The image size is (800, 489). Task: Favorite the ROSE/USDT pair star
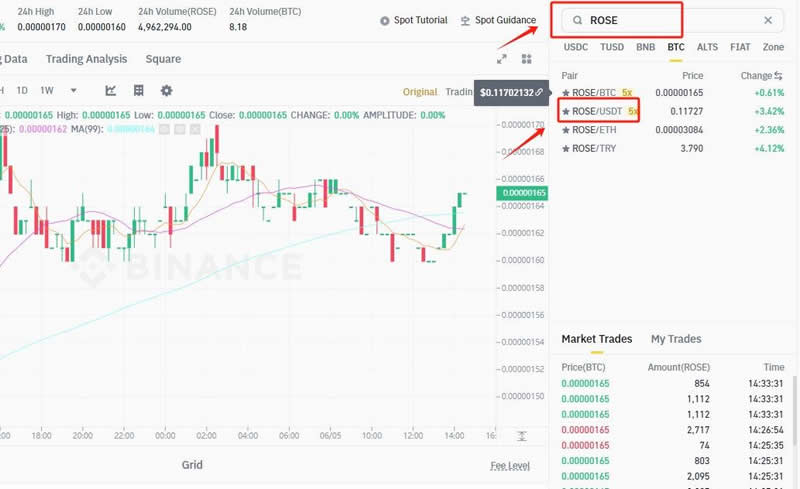coord(566,111)
